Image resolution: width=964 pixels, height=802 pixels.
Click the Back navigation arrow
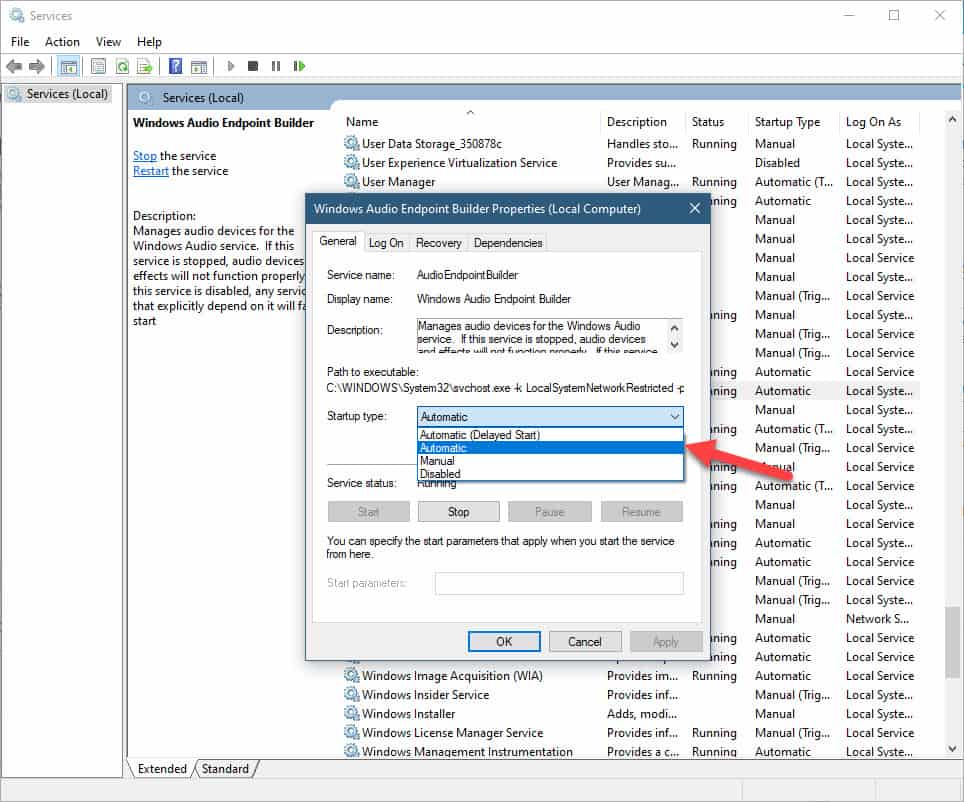14,66
